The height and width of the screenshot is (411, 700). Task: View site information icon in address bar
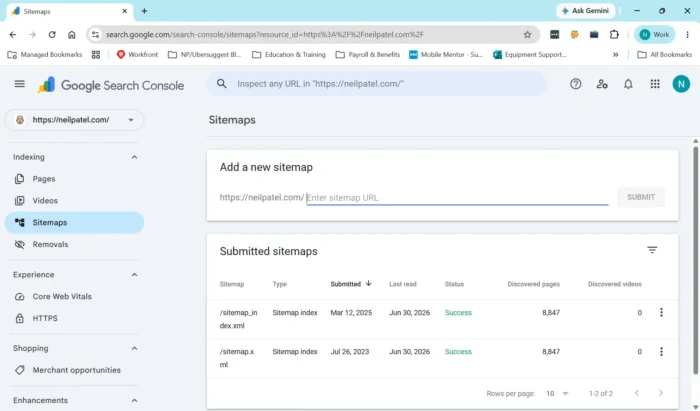pyautogui.click(x=95, y=34)
